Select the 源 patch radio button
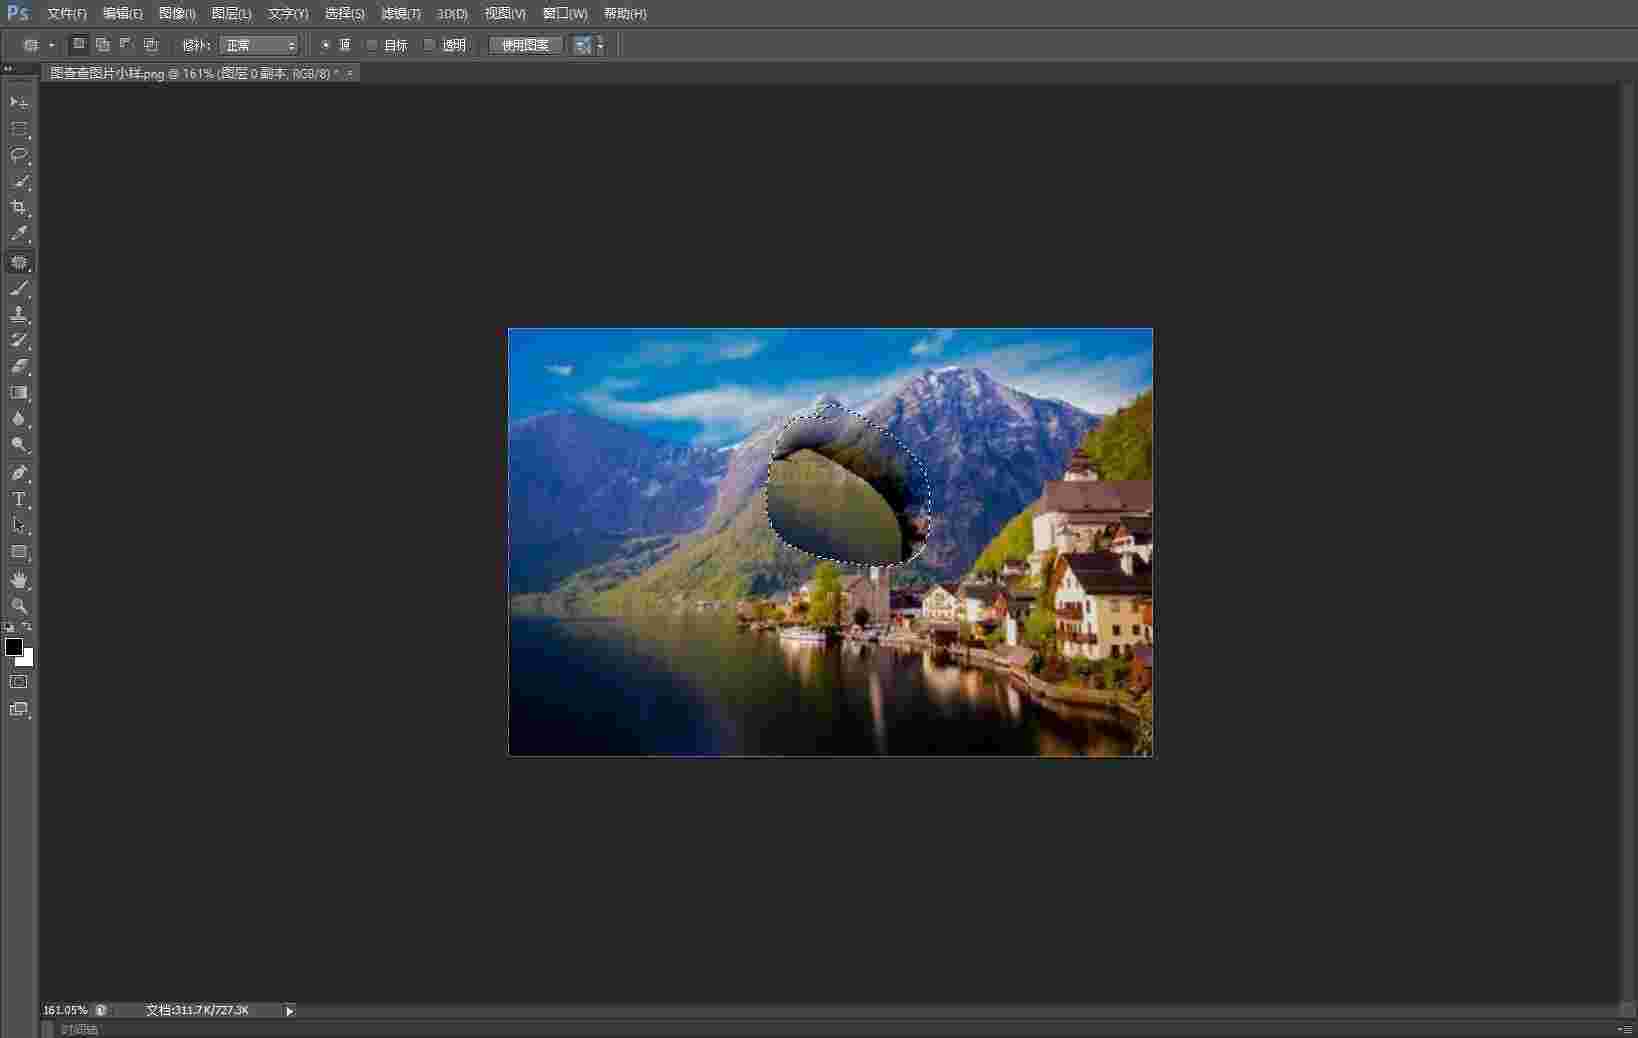The width and height of the screenshot is (1638, 1038). coord(326,45)
